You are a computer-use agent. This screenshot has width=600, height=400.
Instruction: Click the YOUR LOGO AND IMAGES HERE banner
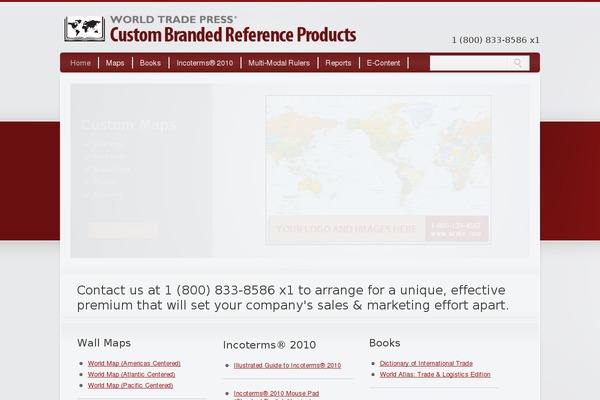[347, 229]
